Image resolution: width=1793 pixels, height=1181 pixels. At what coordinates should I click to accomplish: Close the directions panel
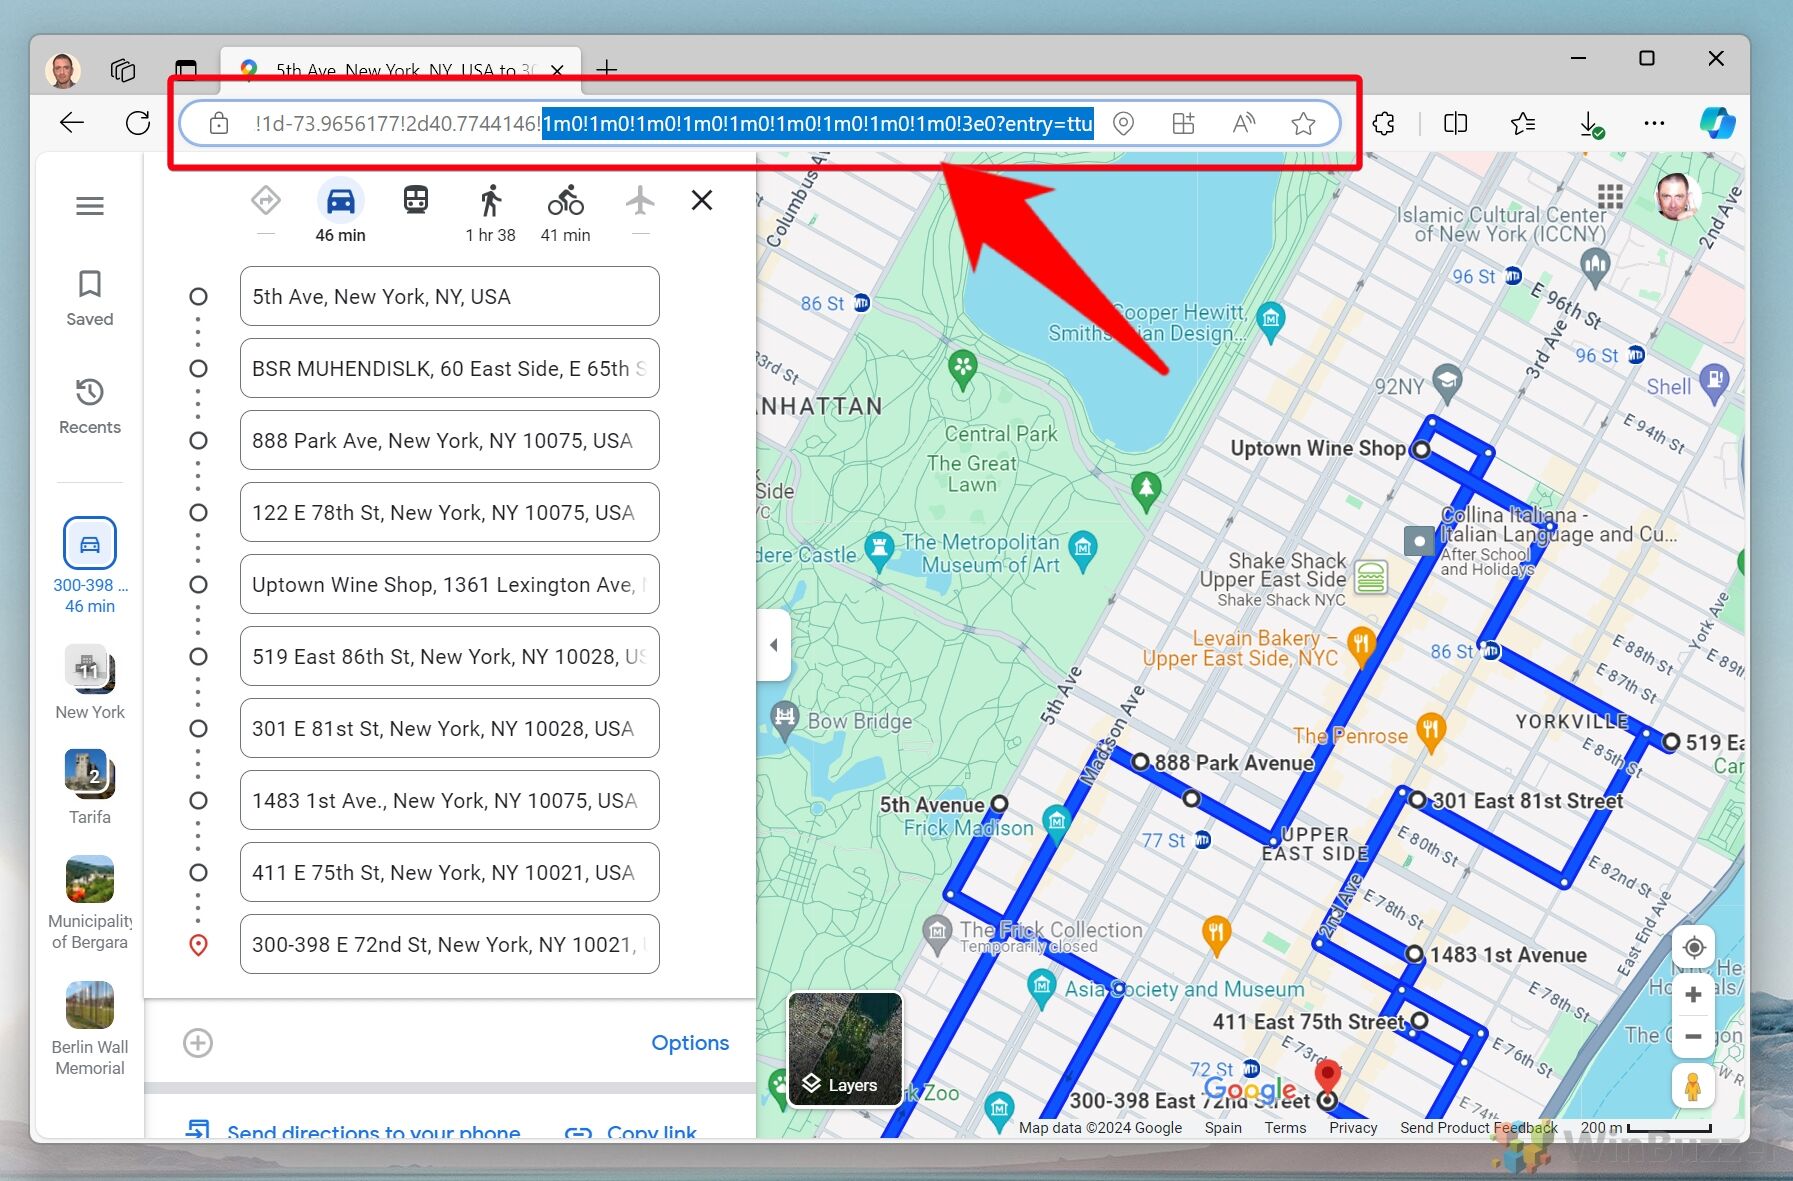pos(702,200)
